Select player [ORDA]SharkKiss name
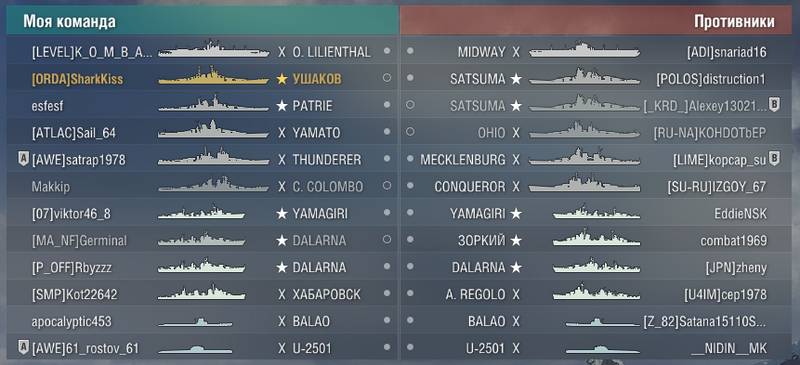The width and height of the screenshot is (800, 365). pos(77,79)
